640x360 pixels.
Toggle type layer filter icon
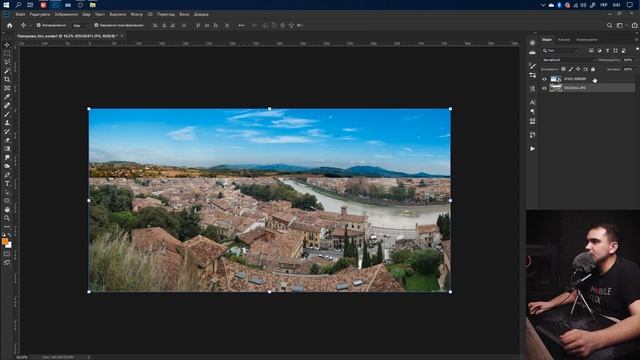(607, 51)
